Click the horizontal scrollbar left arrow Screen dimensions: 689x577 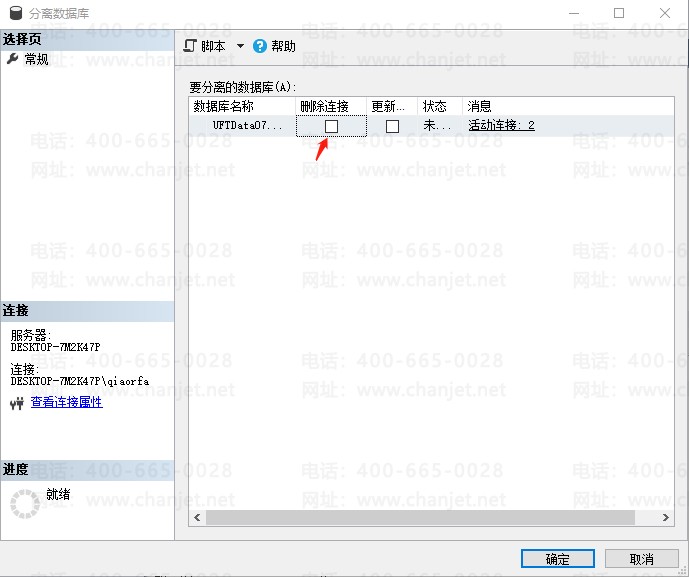pos(198,517)
